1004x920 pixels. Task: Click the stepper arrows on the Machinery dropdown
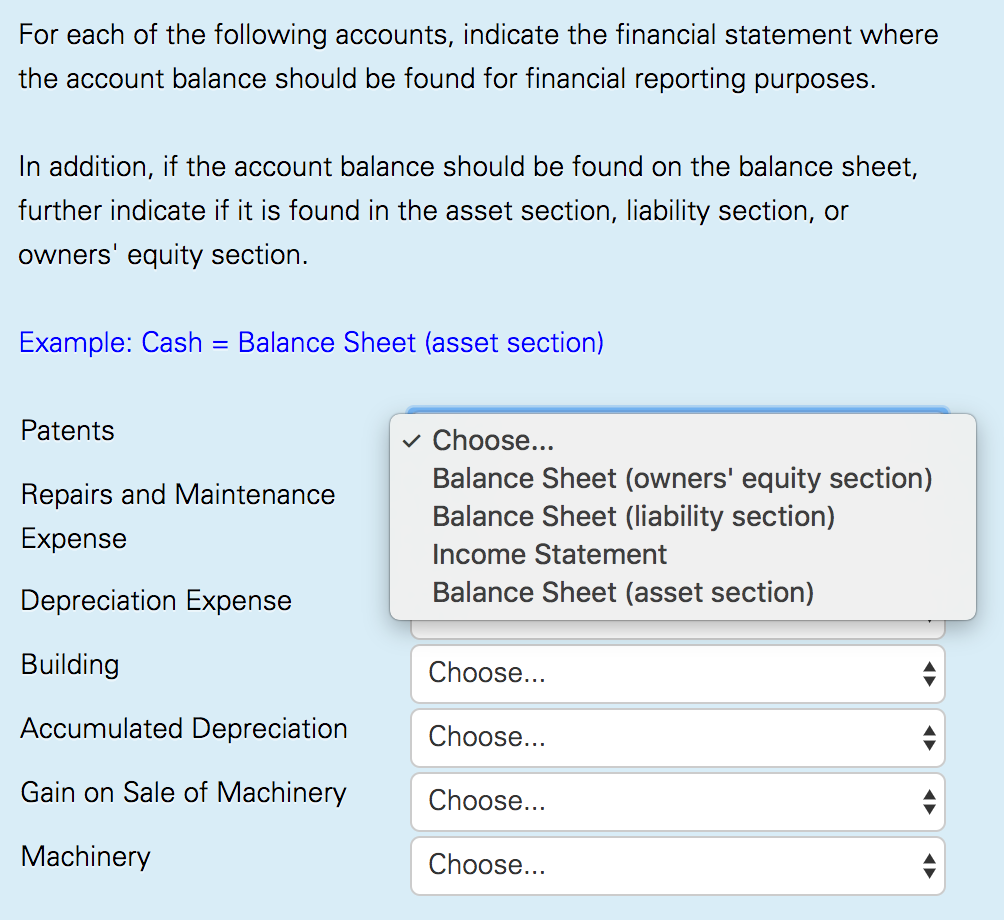928,865
